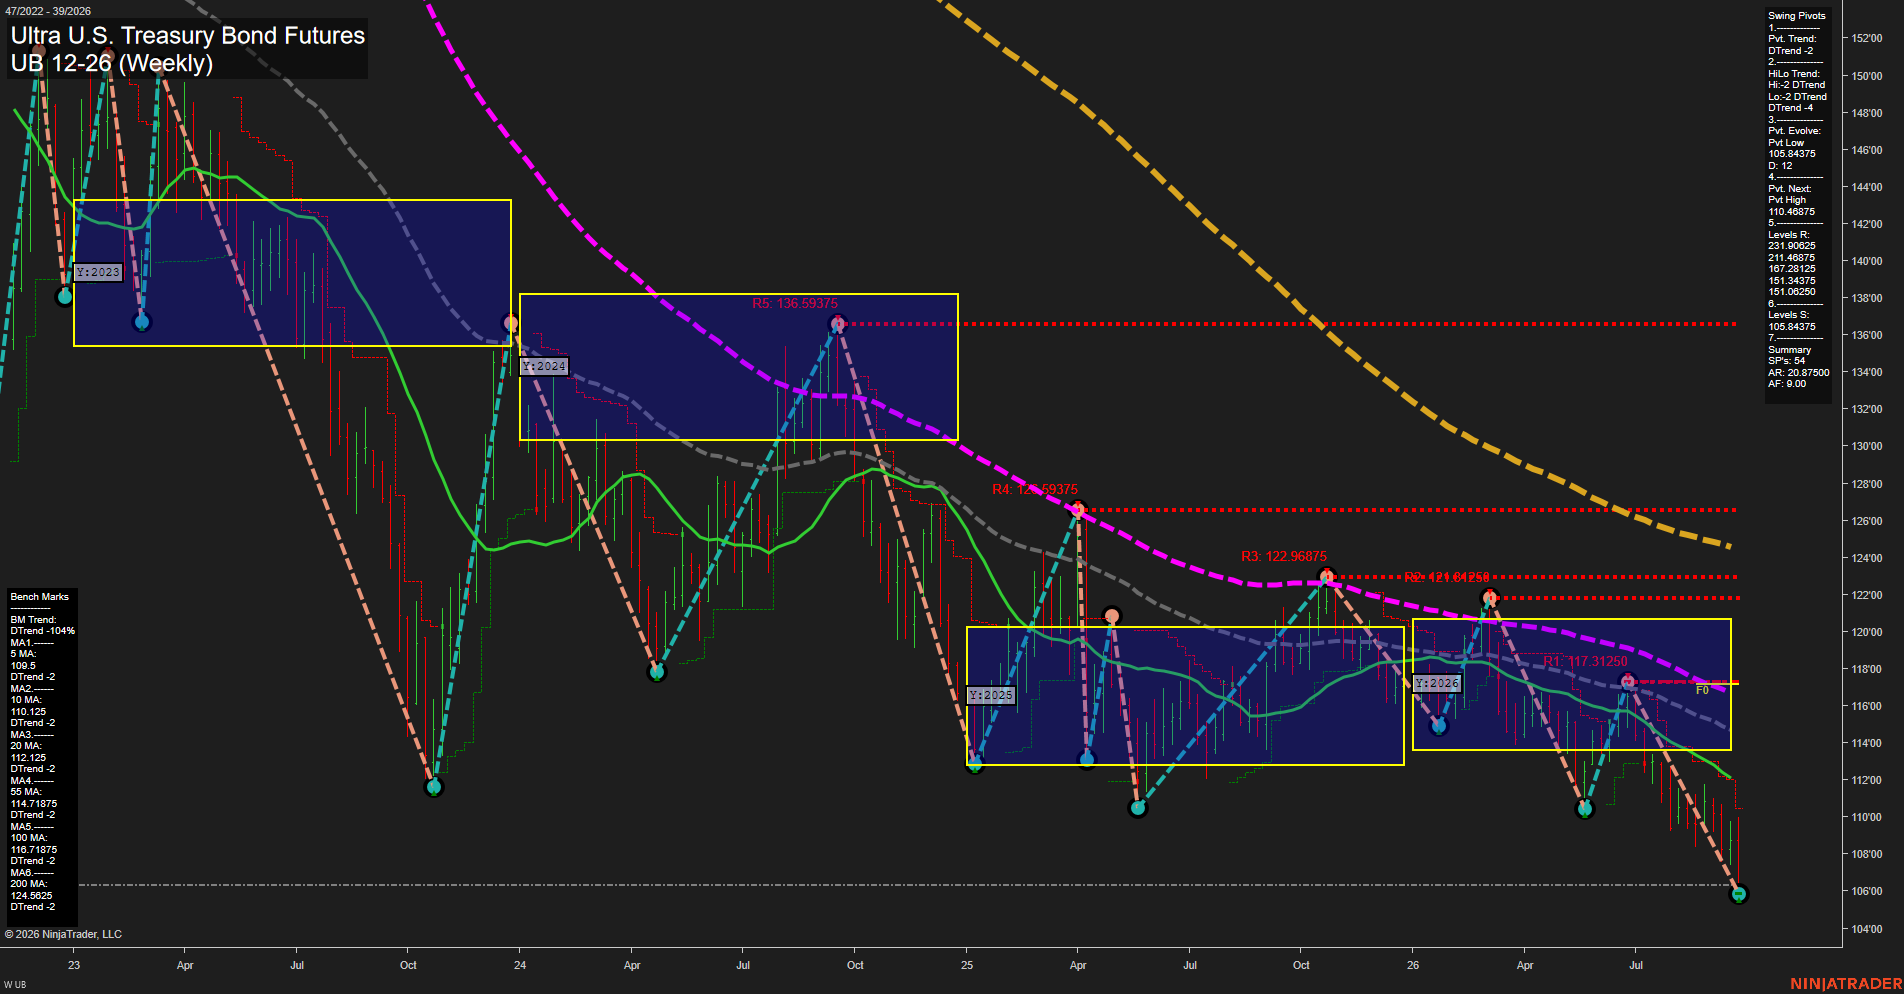The image size is (1904, 994).
Task: Click the 25 year label on time axis
Action: point(967,965)
